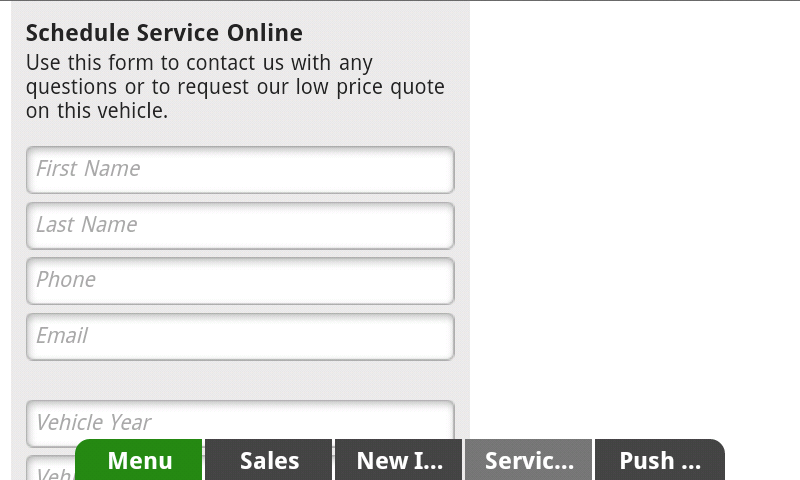
Task: Click into the Email field
Action: click(240, 337)
